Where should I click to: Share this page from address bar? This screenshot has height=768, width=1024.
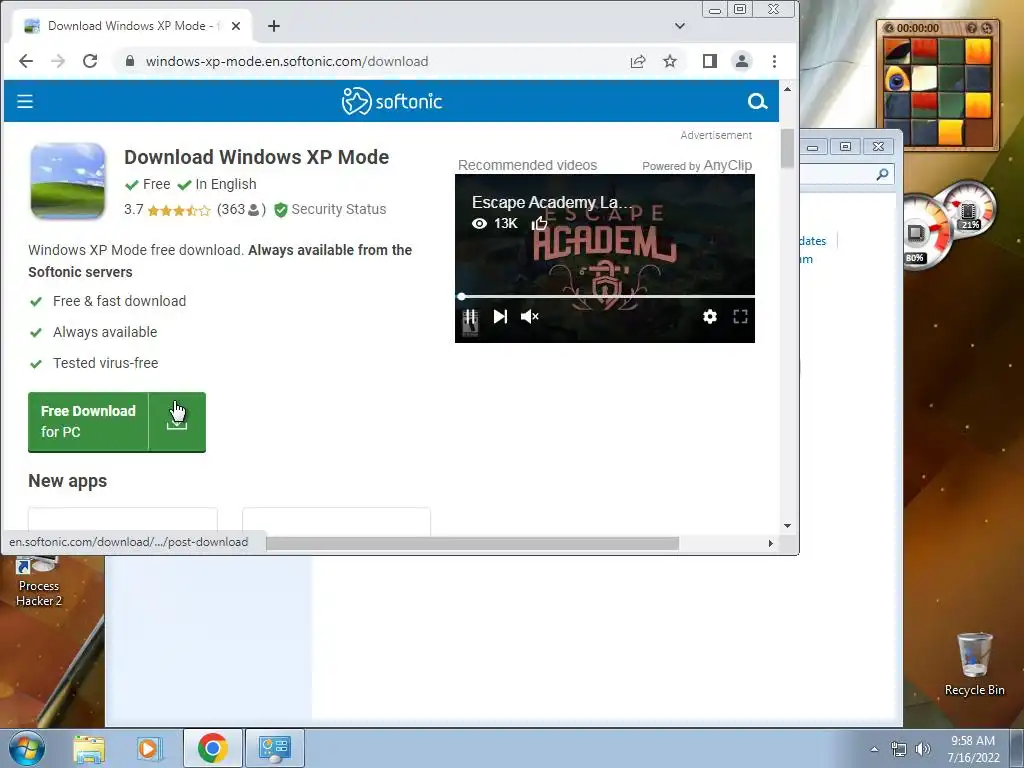coord(638,61)
